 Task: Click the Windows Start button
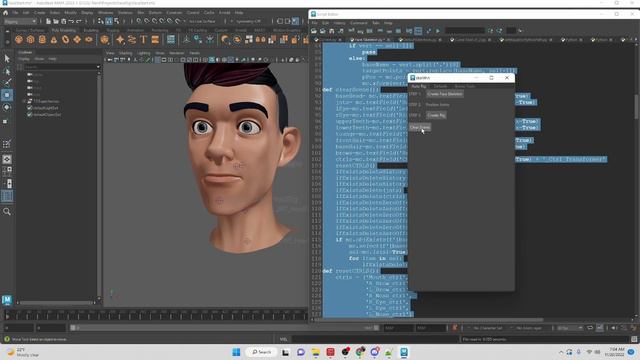click(236, 352)
